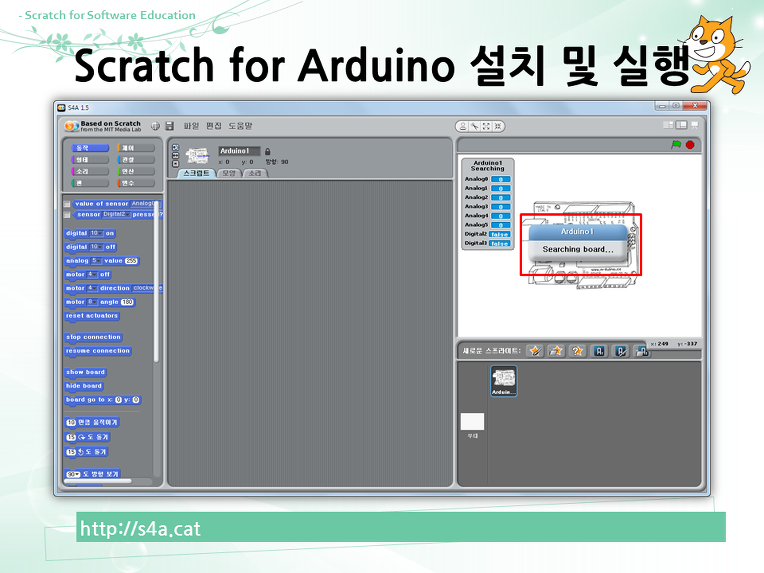The image size is (764, 573).
Task: Toggle sensor pressed monitor checkbox
Action: (67, 215)
